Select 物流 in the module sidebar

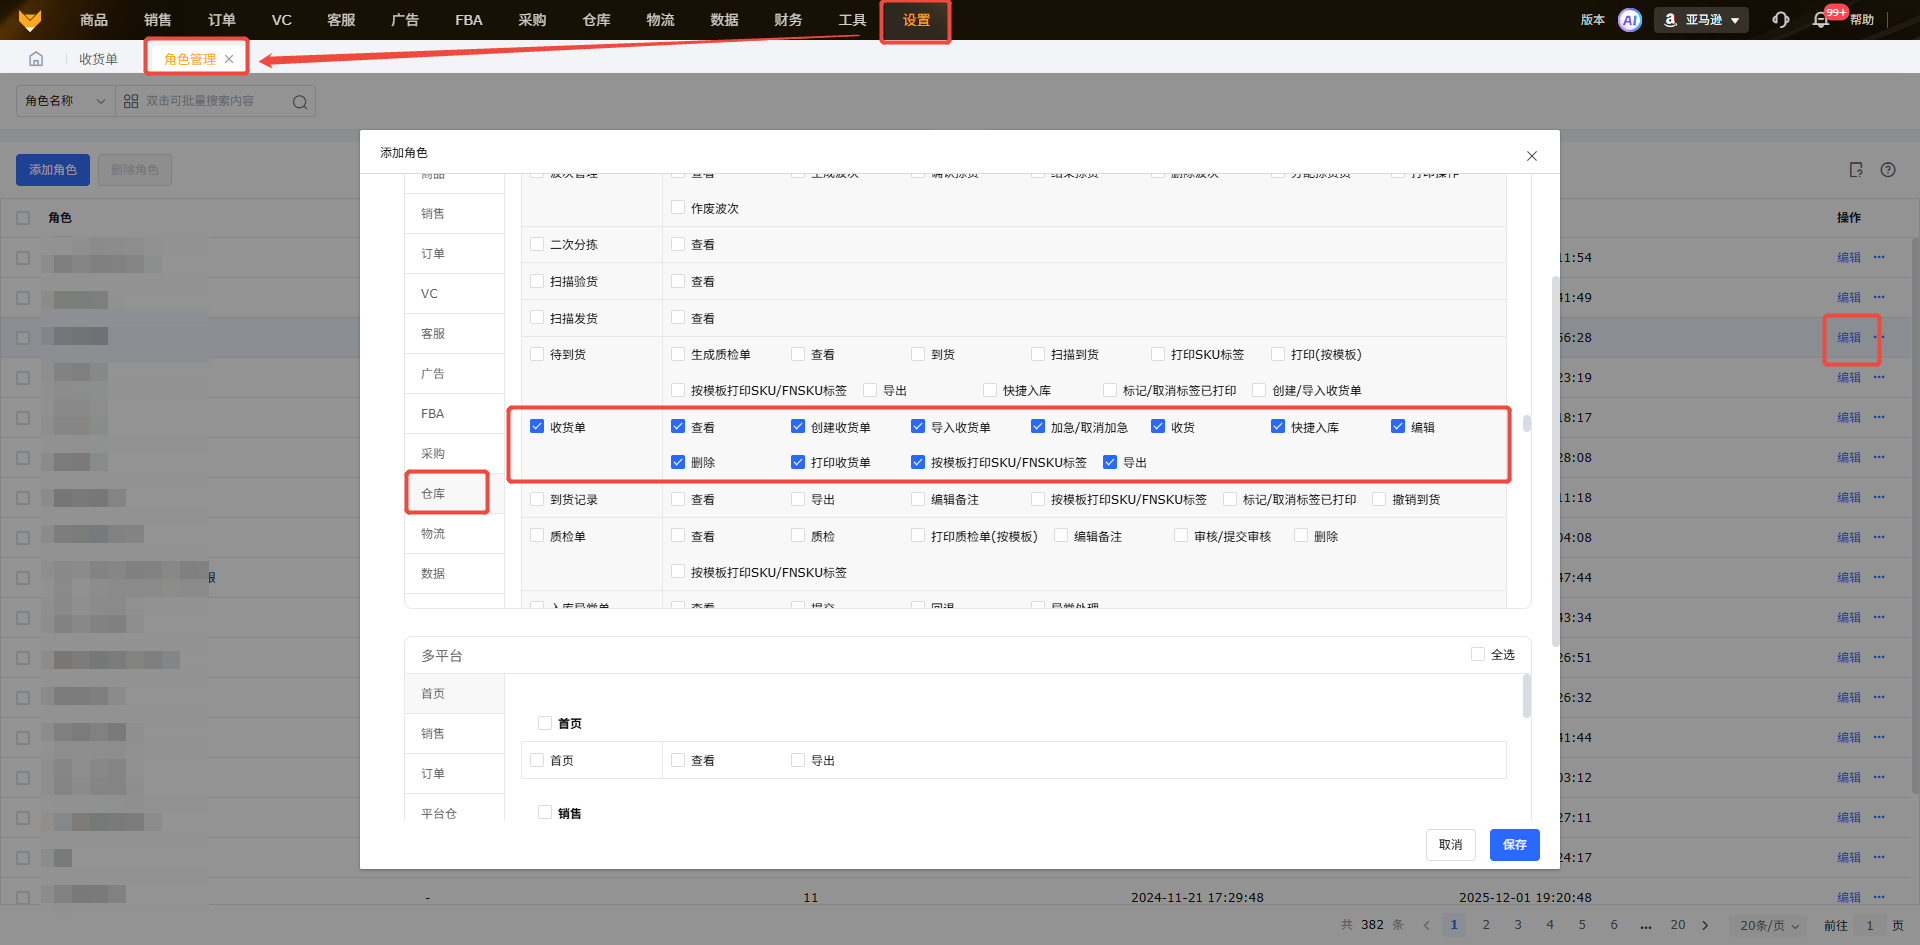(433, 534)
